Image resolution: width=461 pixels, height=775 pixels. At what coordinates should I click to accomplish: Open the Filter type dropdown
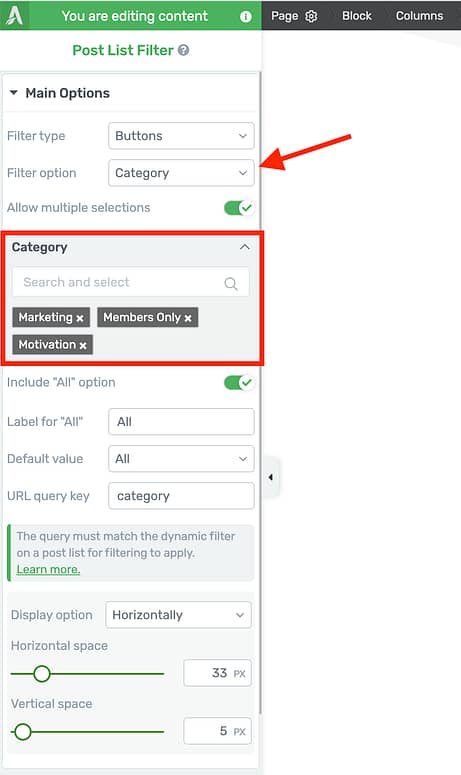point(181,136)
